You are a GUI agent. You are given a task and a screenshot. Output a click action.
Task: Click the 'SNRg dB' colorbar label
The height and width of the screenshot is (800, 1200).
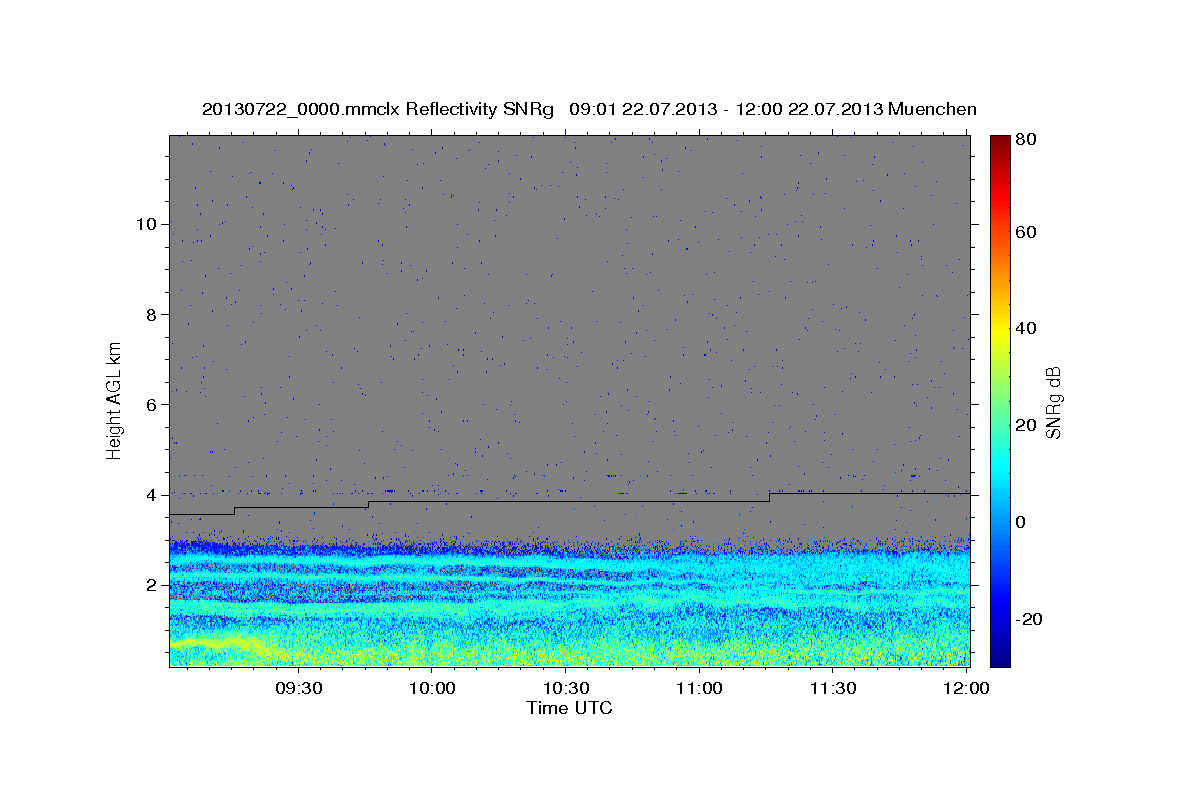click(1054, 402)
